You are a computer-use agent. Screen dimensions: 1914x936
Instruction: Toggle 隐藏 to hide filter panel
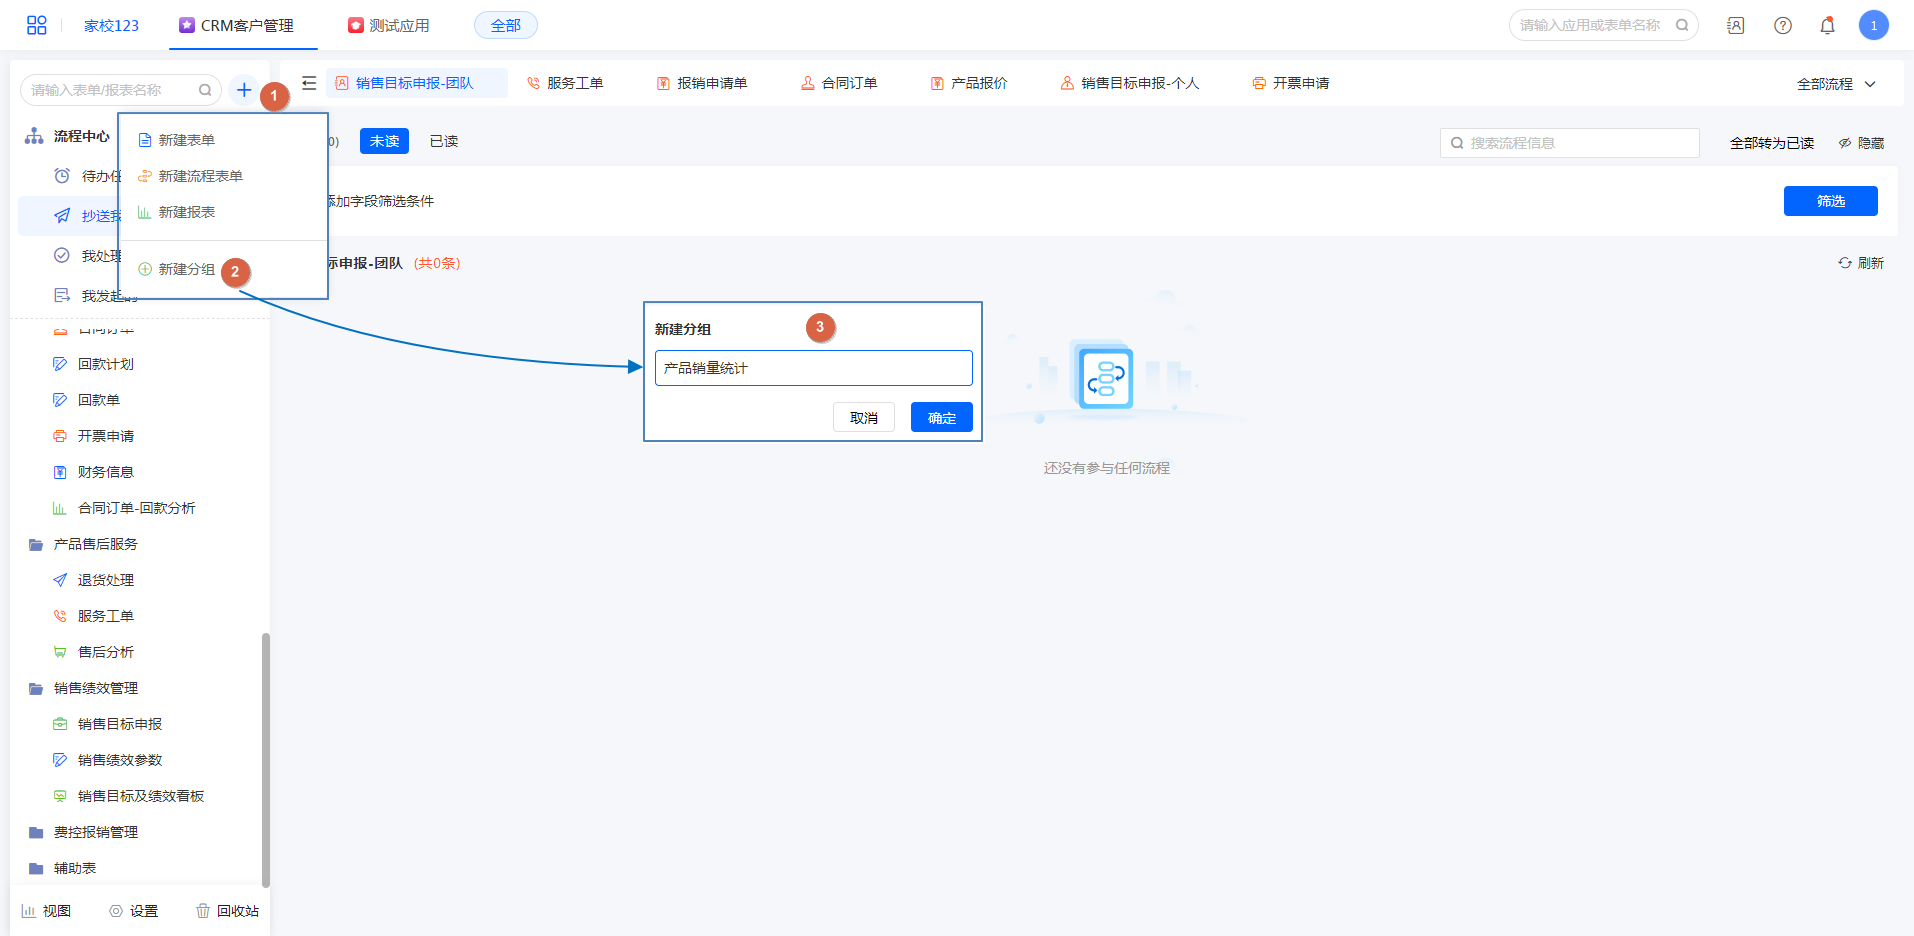coord(1861,143)
